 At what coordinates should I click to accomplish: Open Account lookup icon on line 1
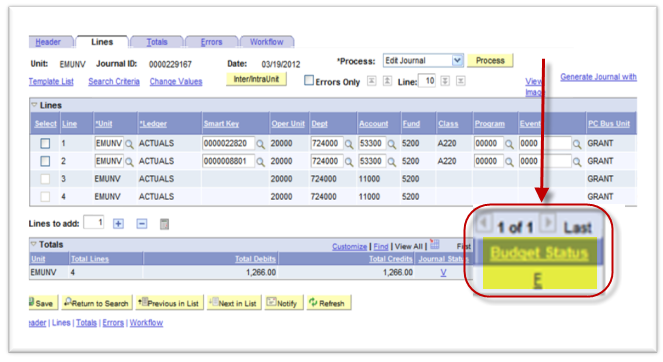point(392,144)
